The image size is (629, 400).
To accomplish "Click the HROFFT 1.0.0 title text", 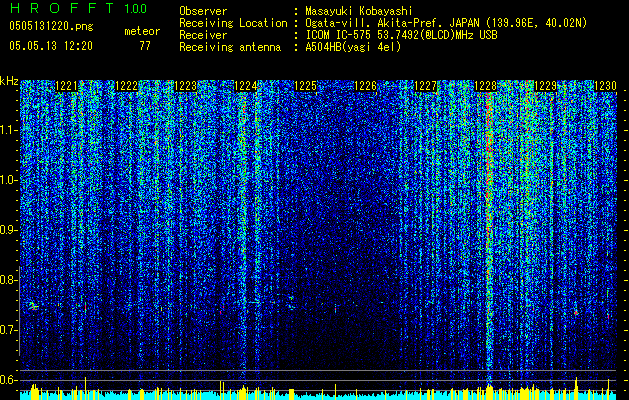I will click(x=78, y=8).
